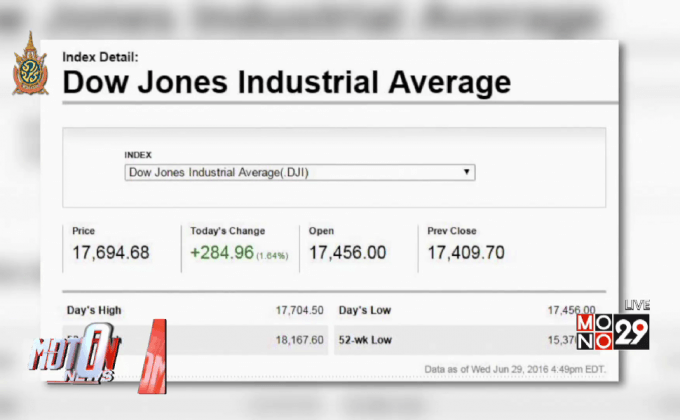Click the Today's Change label
This screenshot has height=420, width=680.
coord(228,231)
